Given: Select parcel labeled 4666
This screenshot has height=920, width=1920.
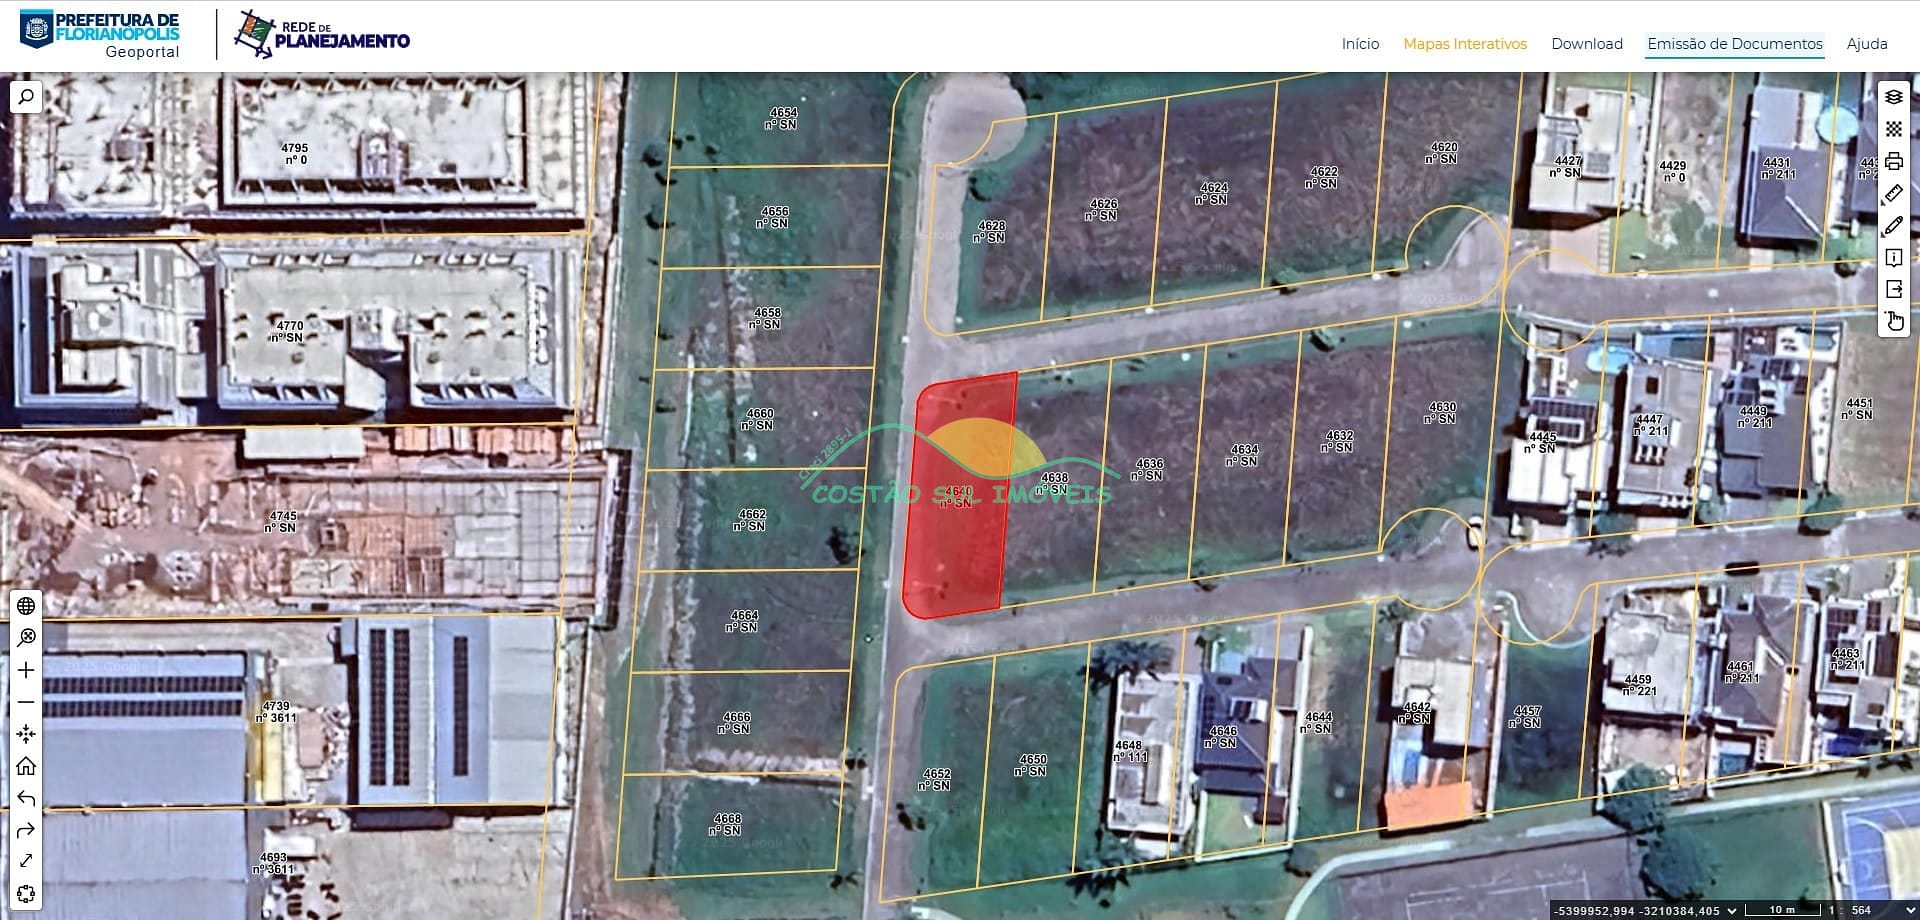Looking at the screenshot, I should pyautogui.click(x=735, y=722).
